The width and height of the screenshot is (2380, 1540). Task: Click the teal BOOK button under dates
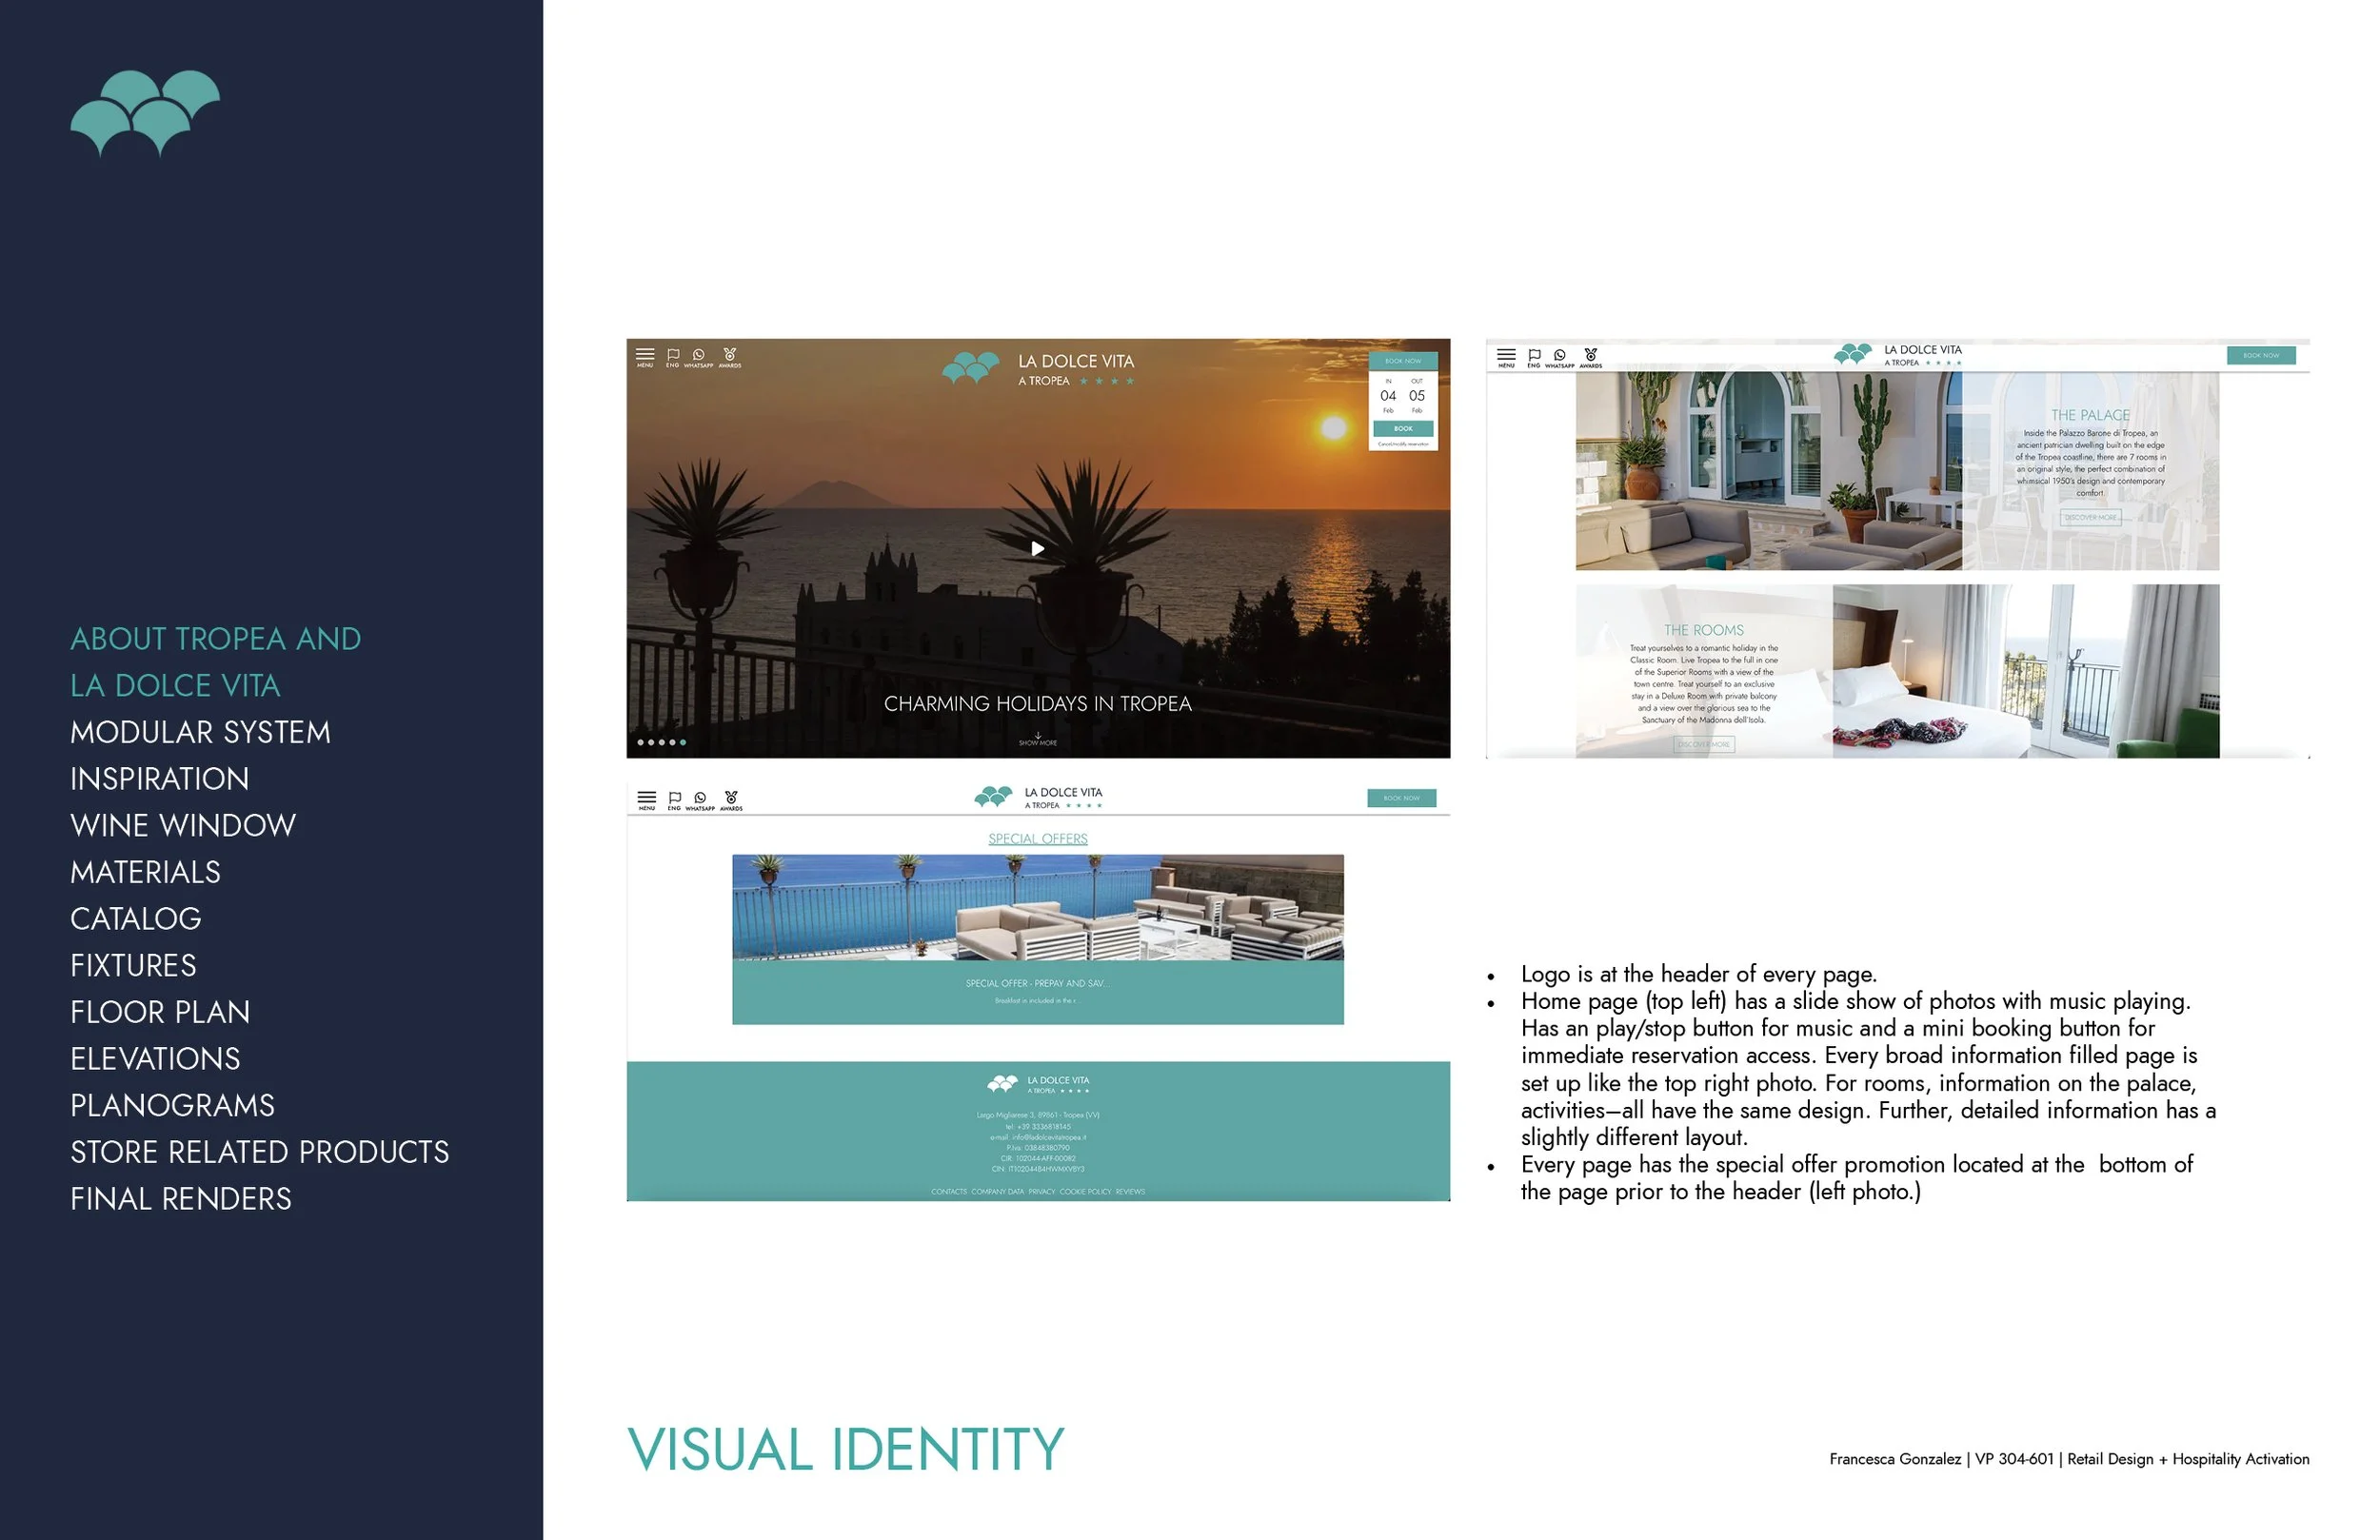coord(1403,428)
